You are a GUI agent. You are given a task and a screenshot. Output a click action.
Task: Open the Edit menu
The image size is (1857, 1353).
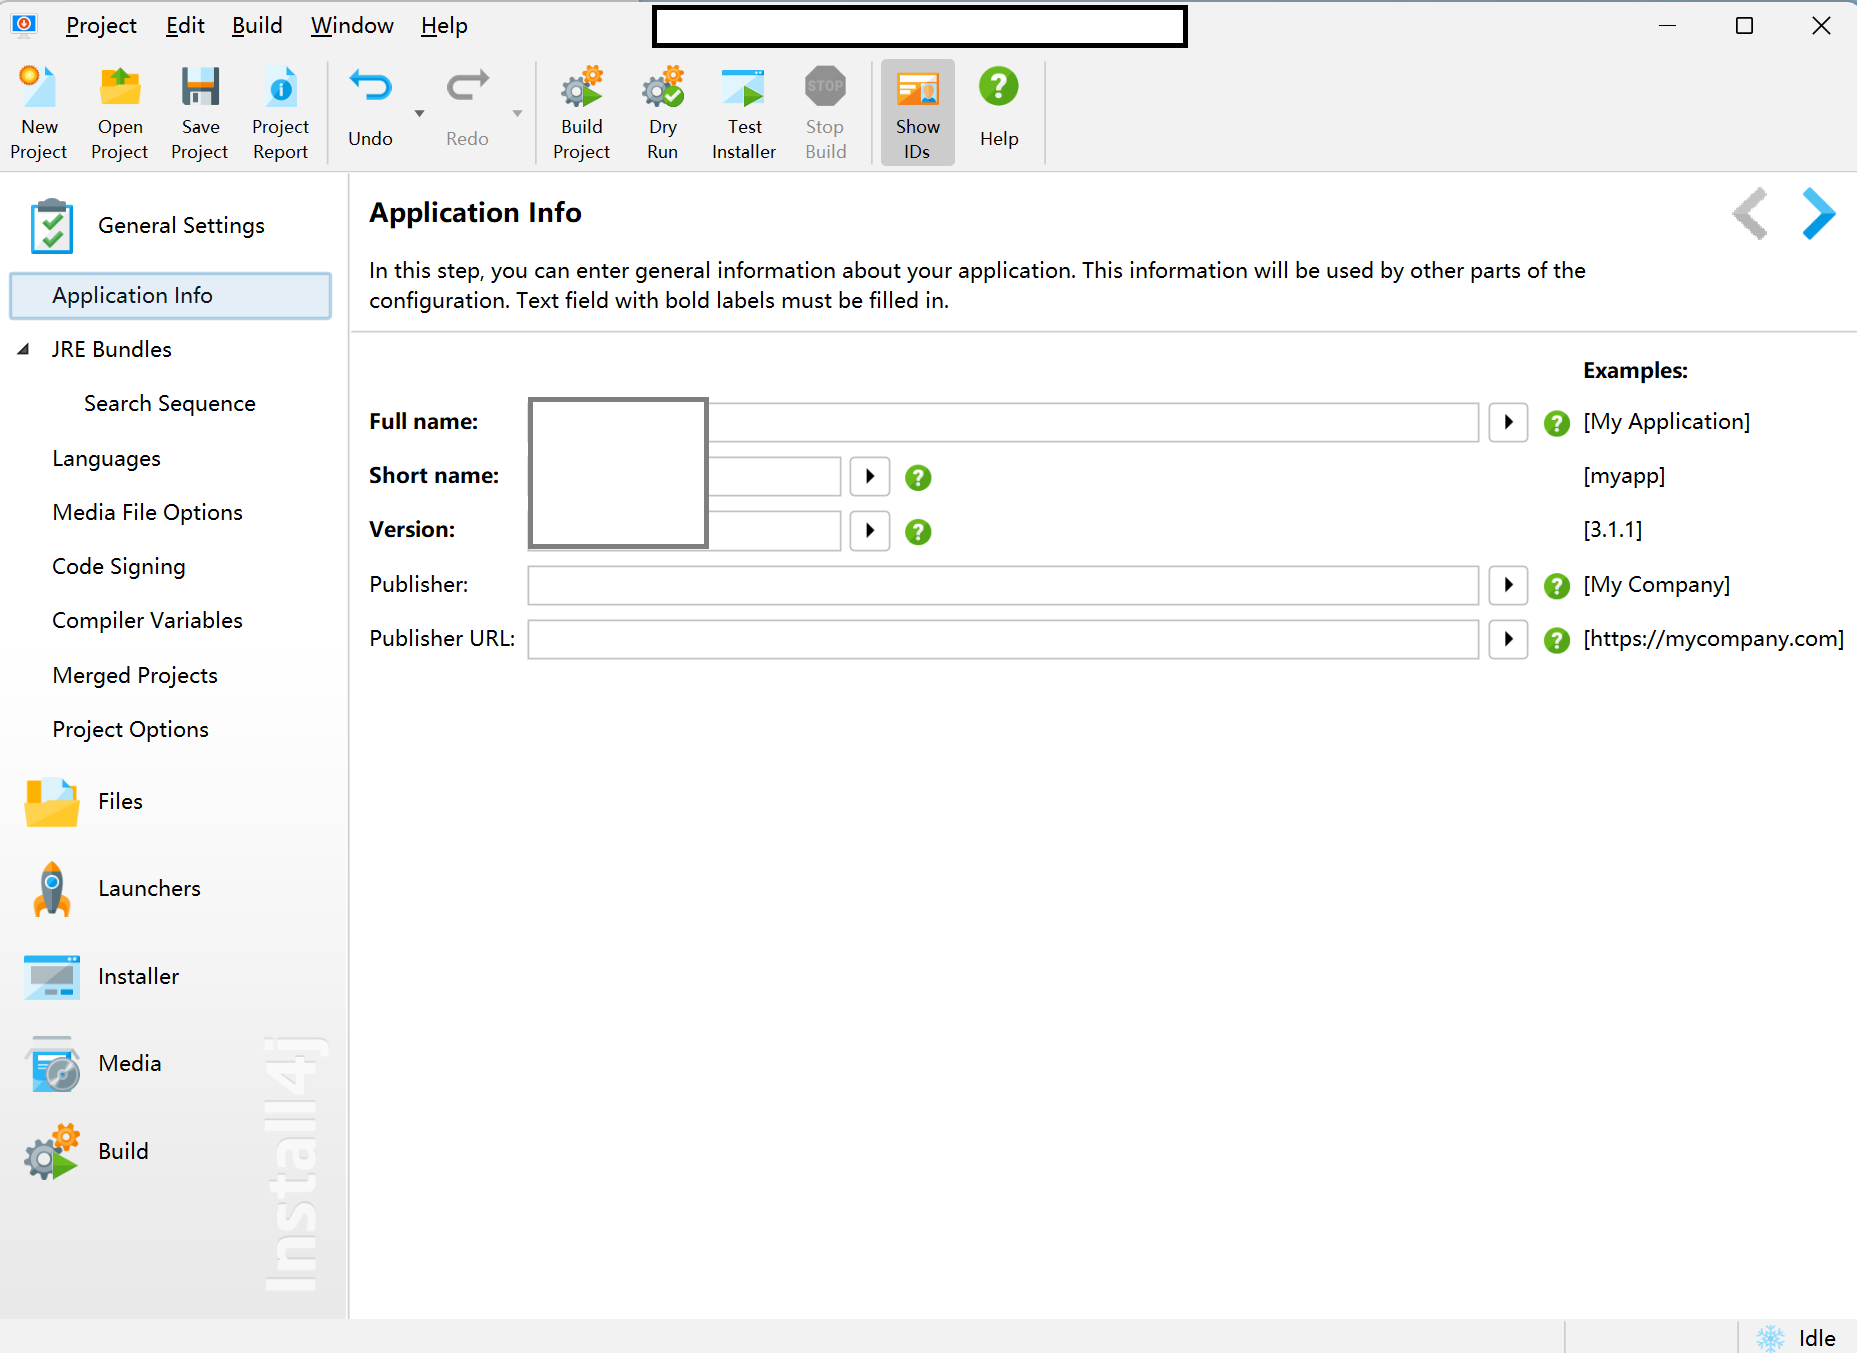(185, 26)
